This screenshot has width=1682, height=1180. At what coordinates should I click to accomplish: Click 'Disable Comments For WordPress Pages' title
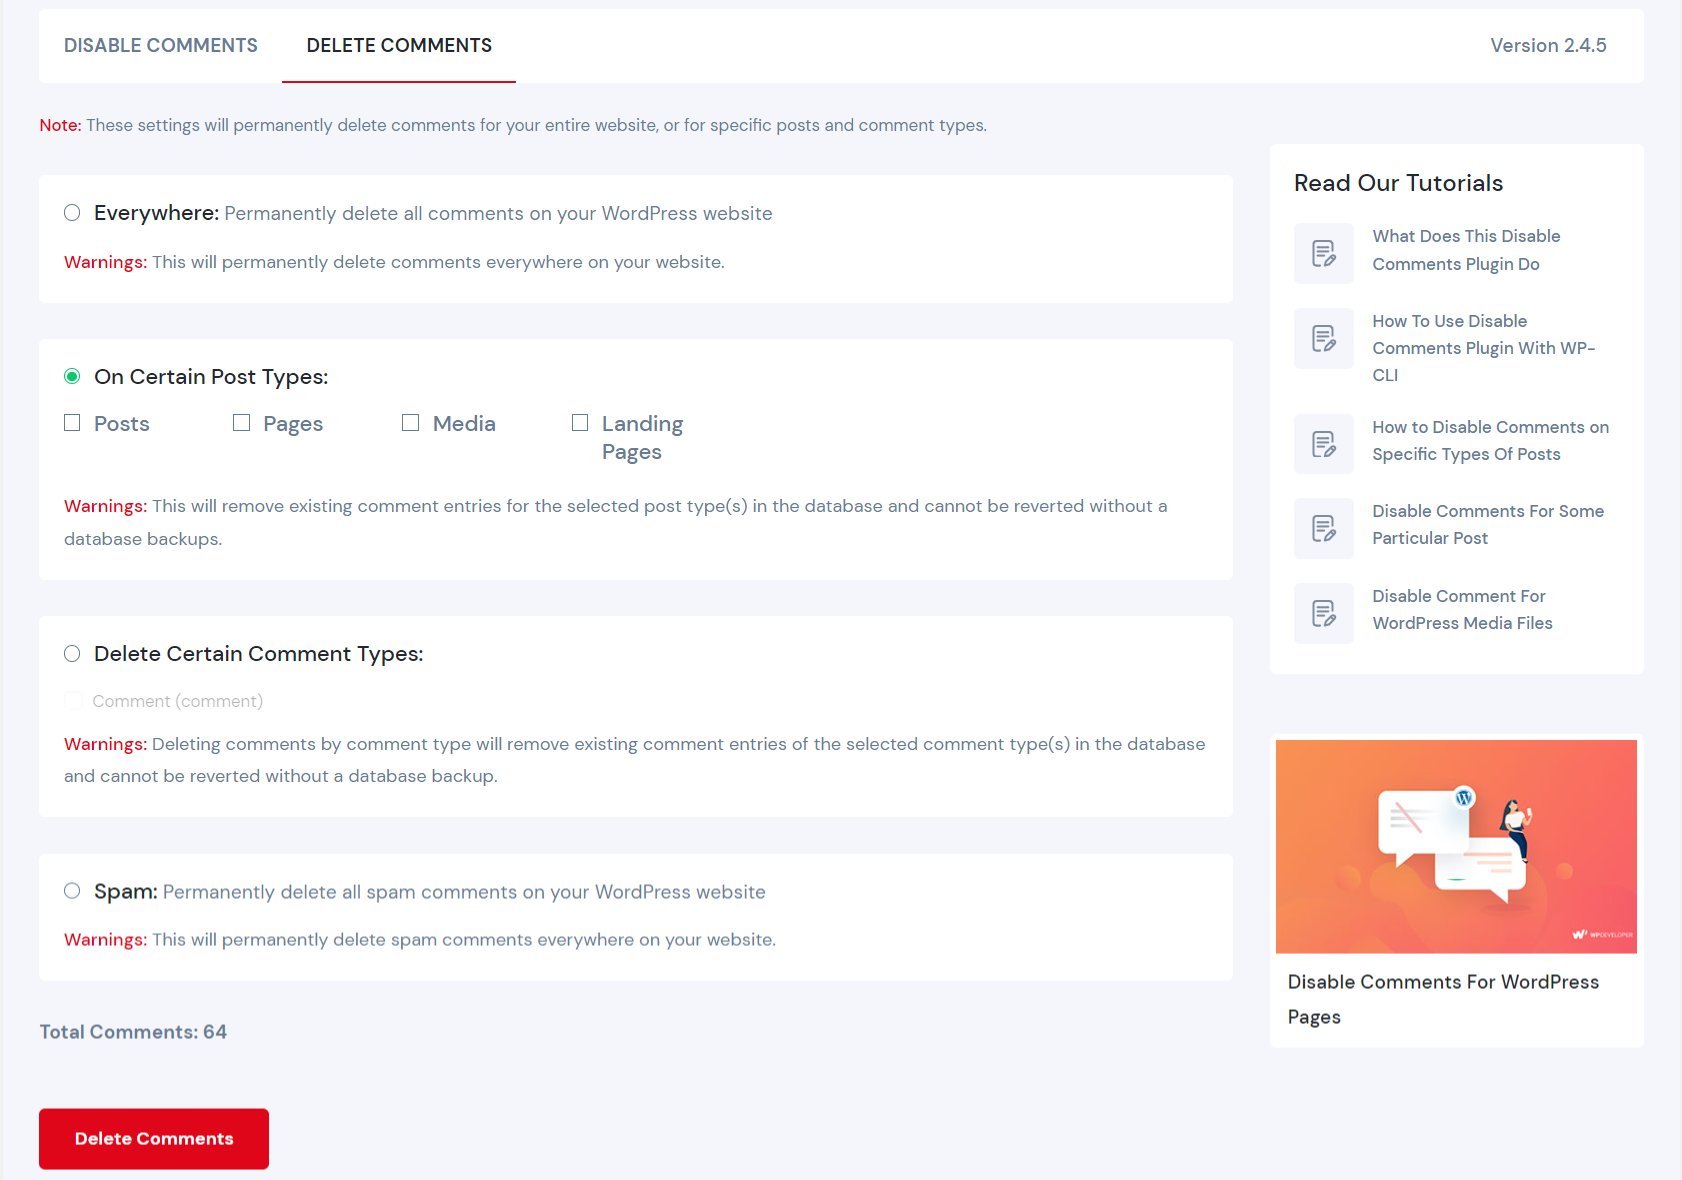click(1443, 999)
